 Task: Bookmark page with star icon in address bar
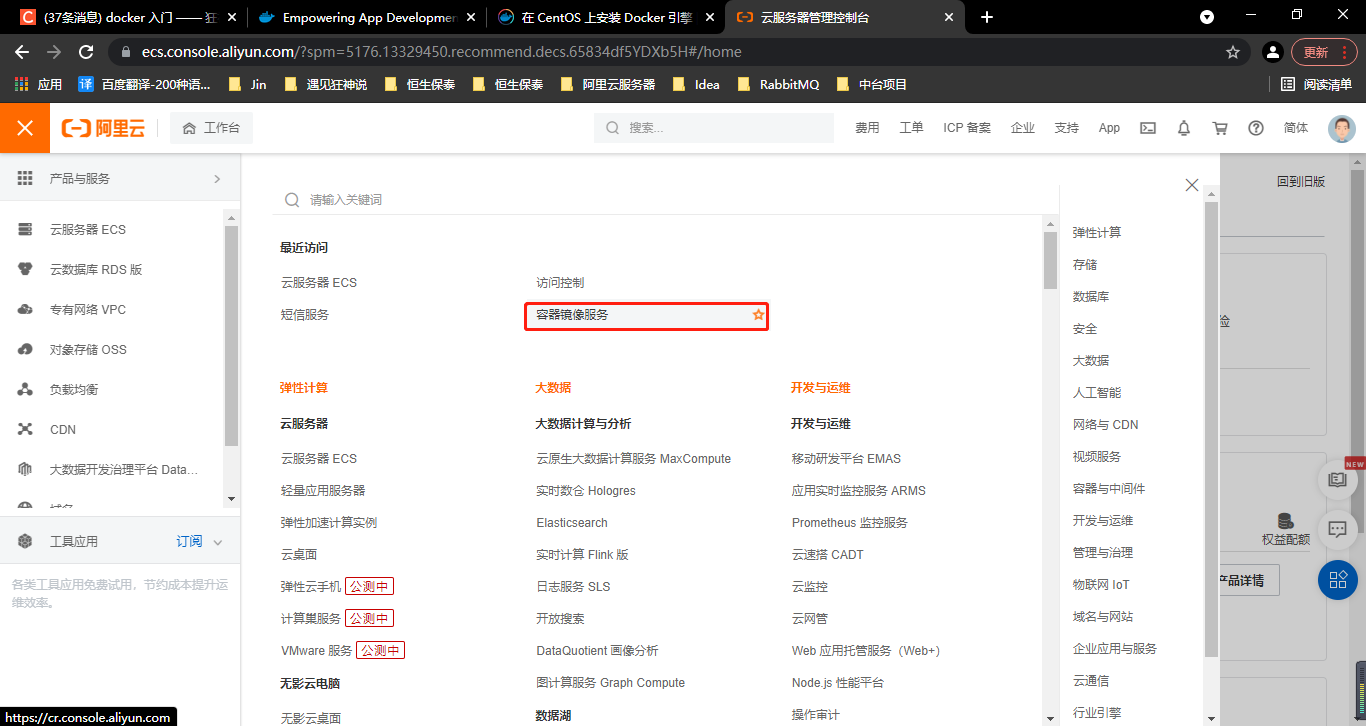[1233, 51]
